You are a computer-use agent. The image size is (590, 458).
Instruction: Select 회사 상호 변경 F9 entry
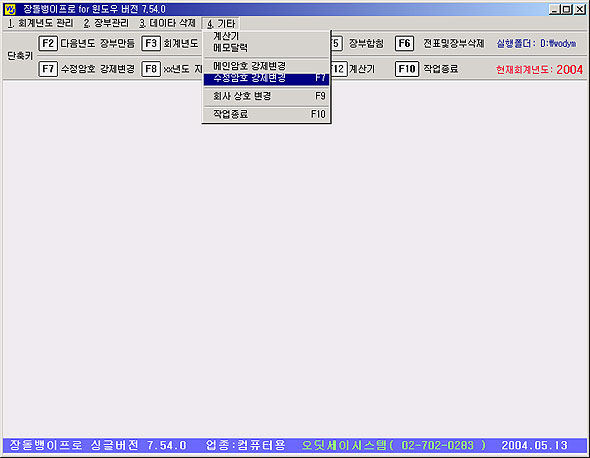266,96
